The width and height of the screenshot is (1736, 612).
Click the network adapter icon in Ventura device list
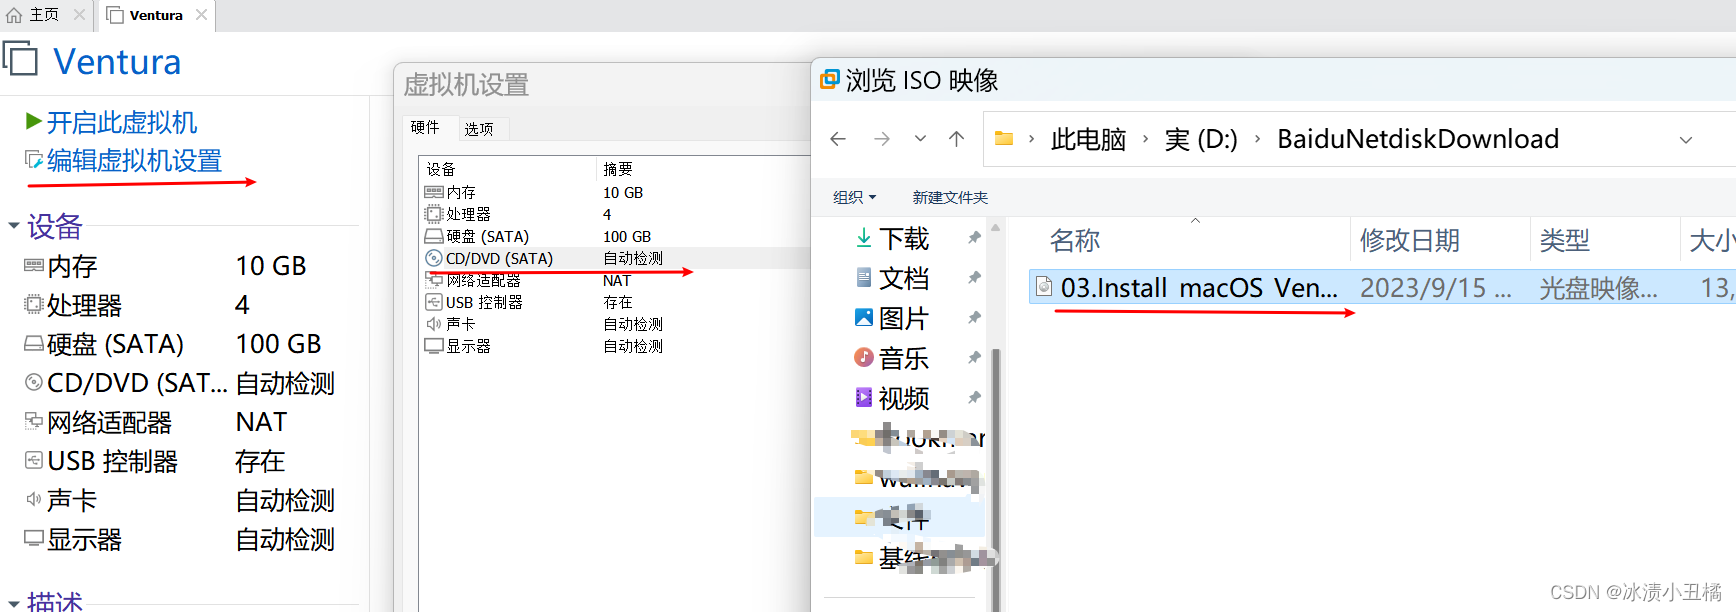34,421
